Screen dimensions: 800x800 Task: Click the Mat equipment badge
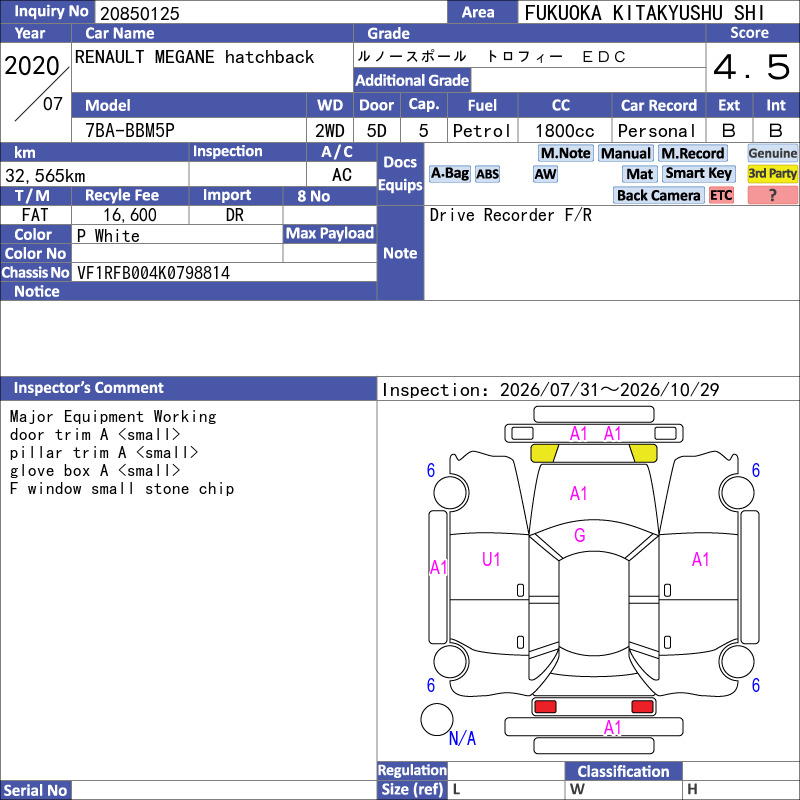pos(640,174)
